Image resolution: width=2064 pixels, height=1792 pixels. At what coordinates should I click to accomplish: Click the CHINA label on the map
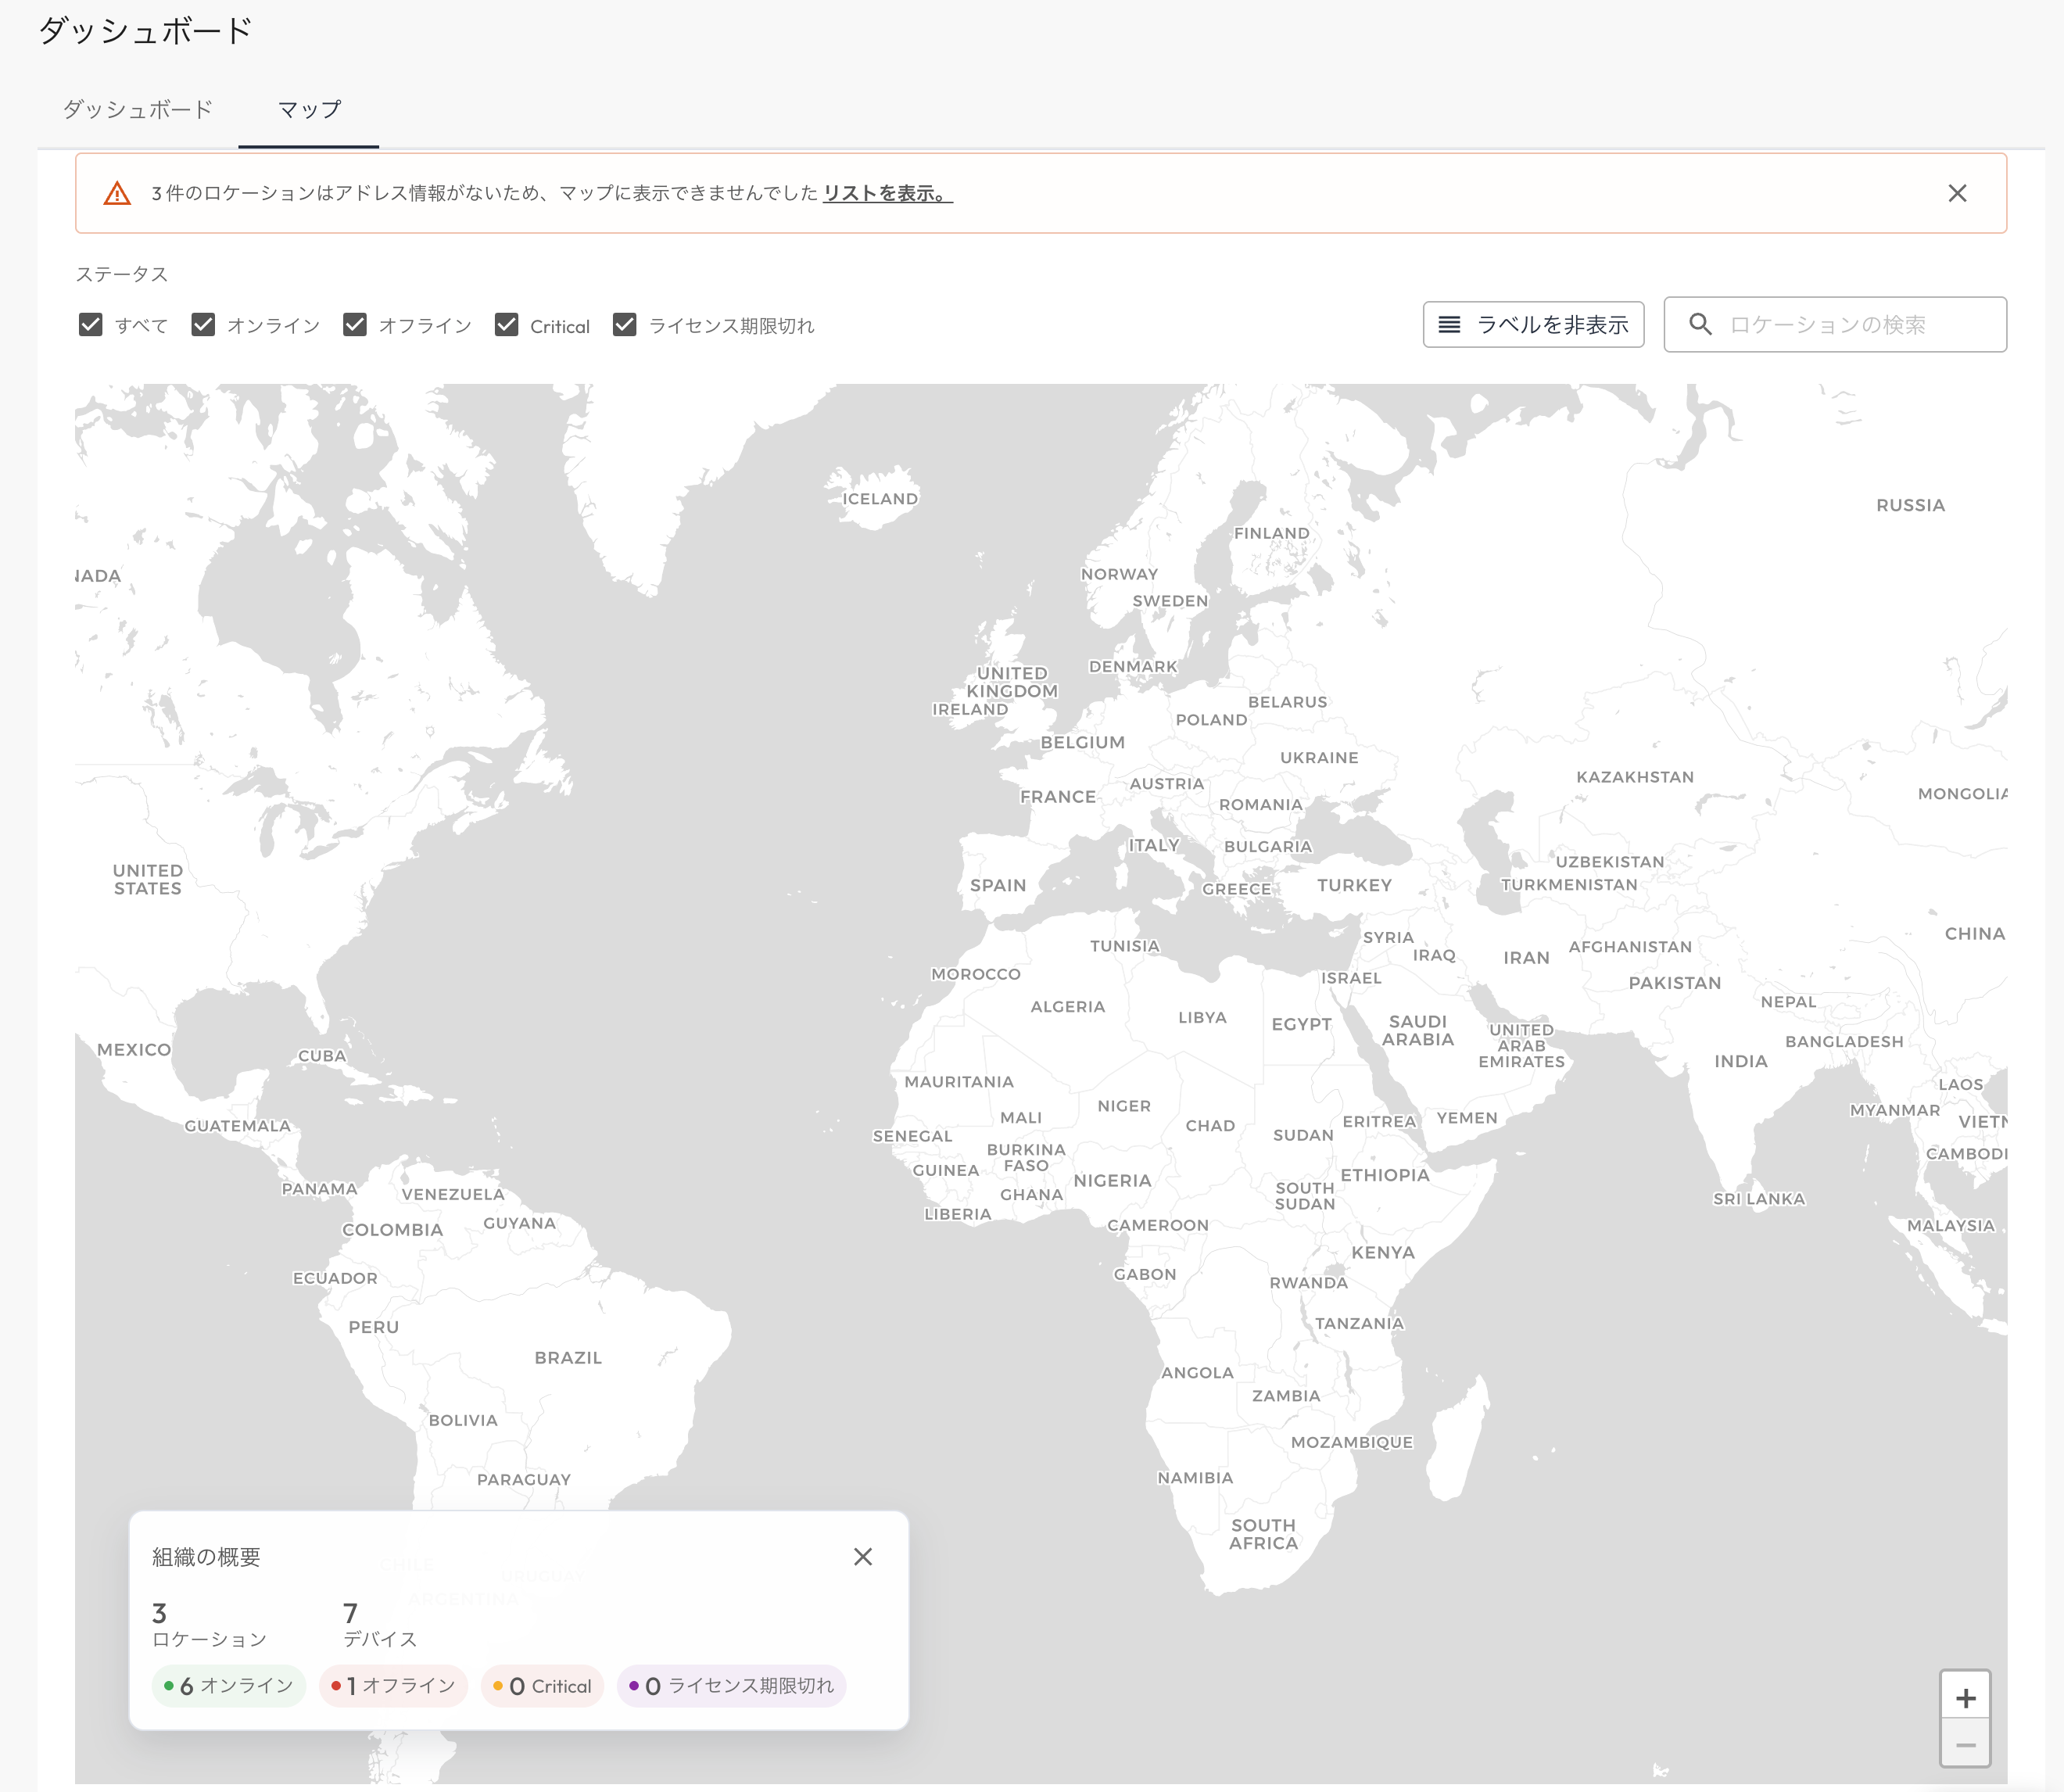1975,934
